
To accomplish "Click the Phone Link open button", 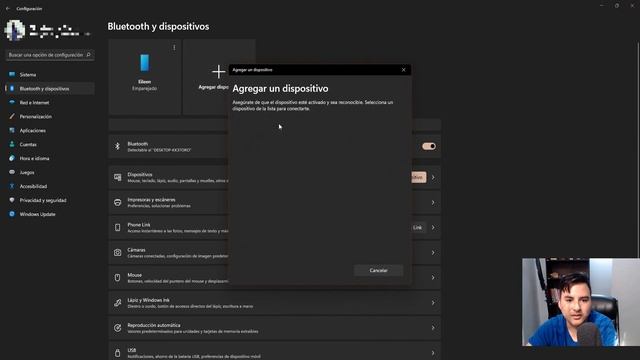I will point(418,227).
